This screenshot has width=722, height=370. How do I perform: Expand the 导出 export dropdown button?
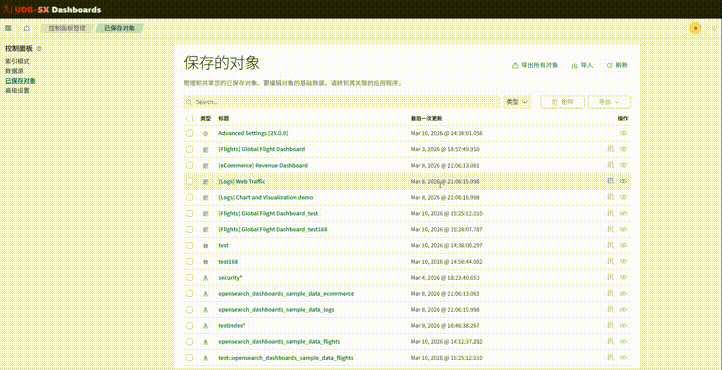pyautogui.click(x=609, y=102)
